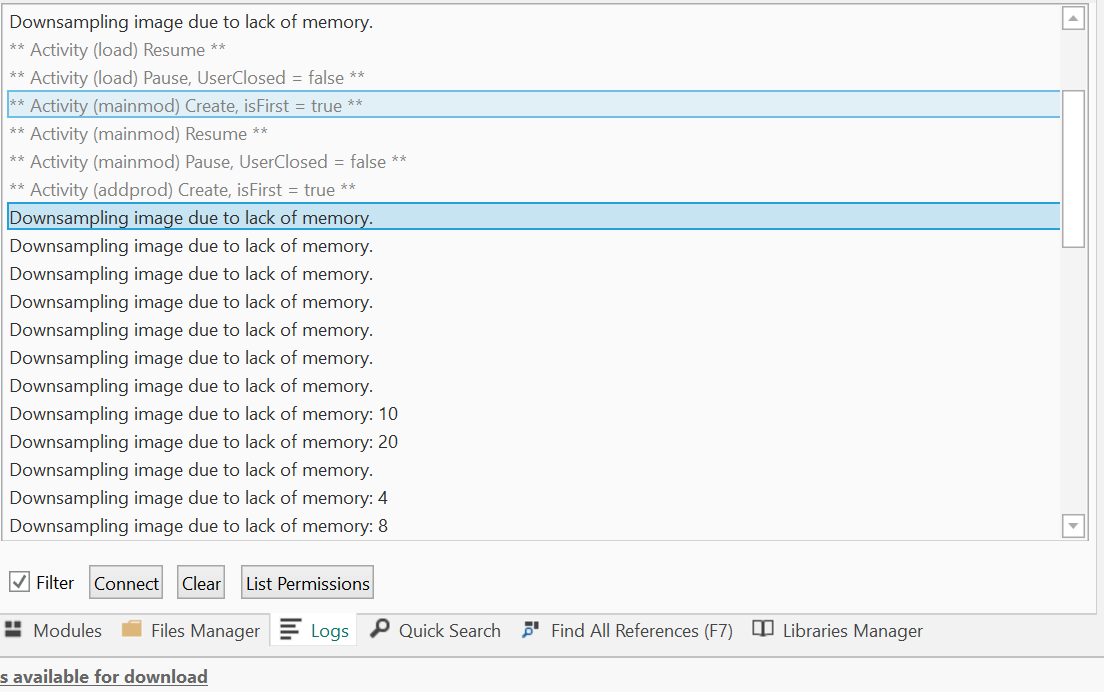The image size is (1104, 692).
Task: Open the available for download link
Action: (104, 677)
